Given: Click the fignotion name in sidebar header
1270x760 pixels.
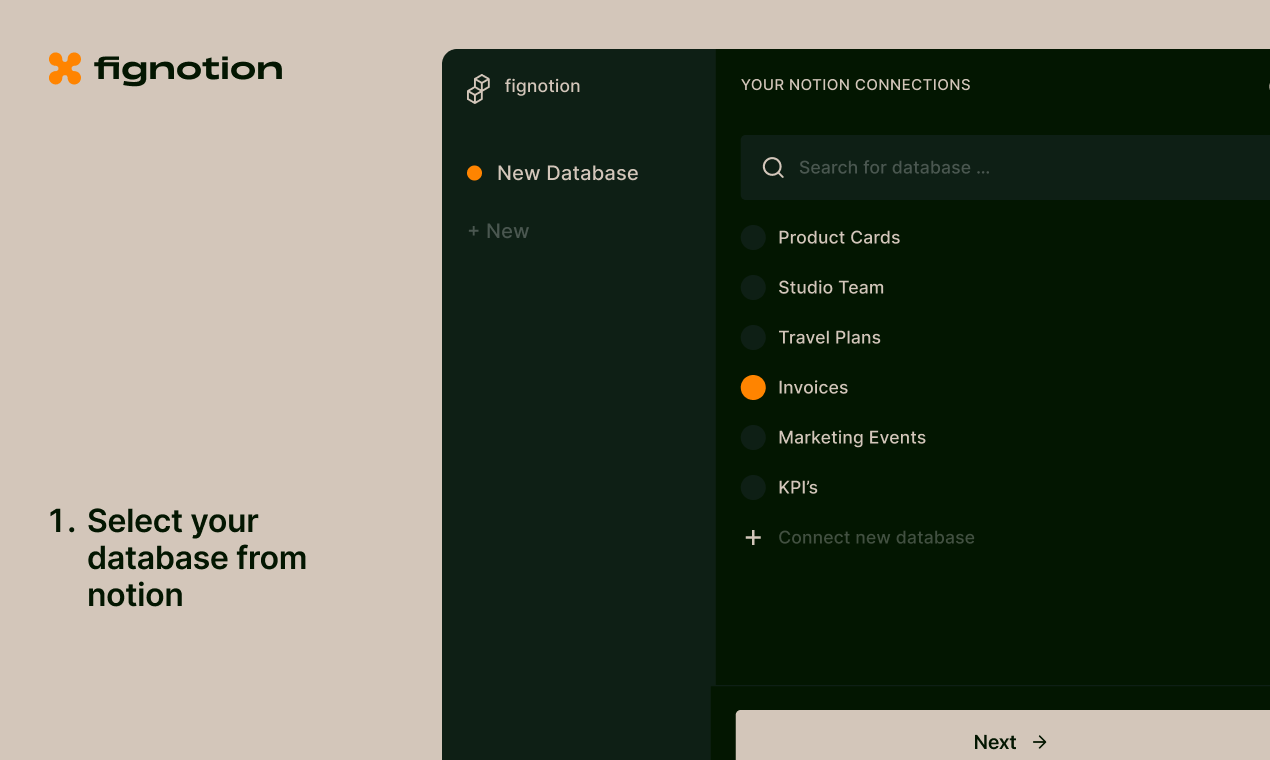Looking at the screenshot, I should point(542,86).
